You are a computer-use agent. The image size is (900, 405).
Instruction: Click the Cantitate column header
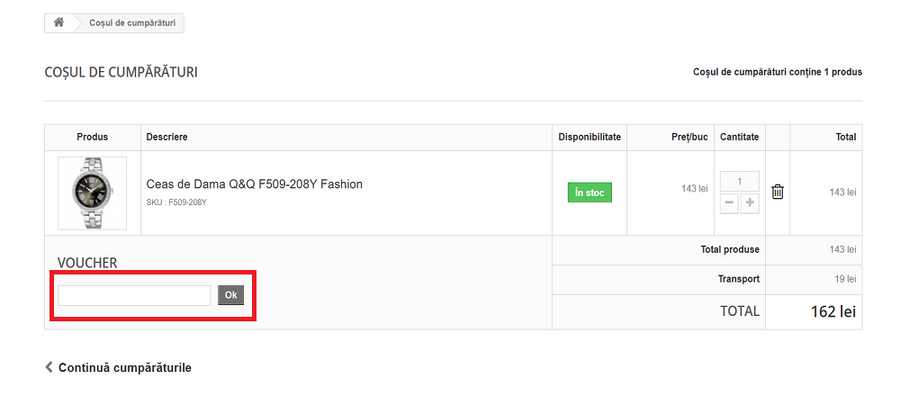(739, 137)
